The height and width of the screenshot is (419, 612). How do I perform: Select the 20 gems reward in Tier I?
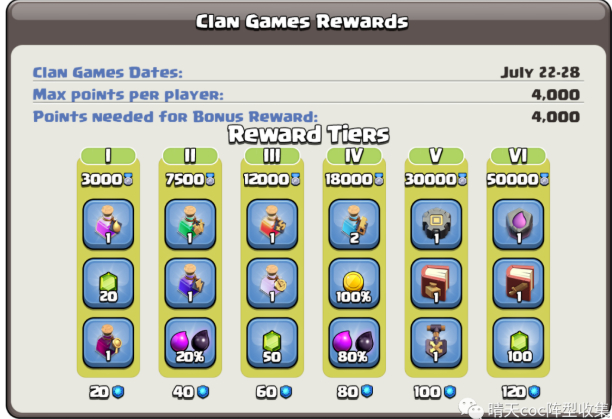(108, 284)
